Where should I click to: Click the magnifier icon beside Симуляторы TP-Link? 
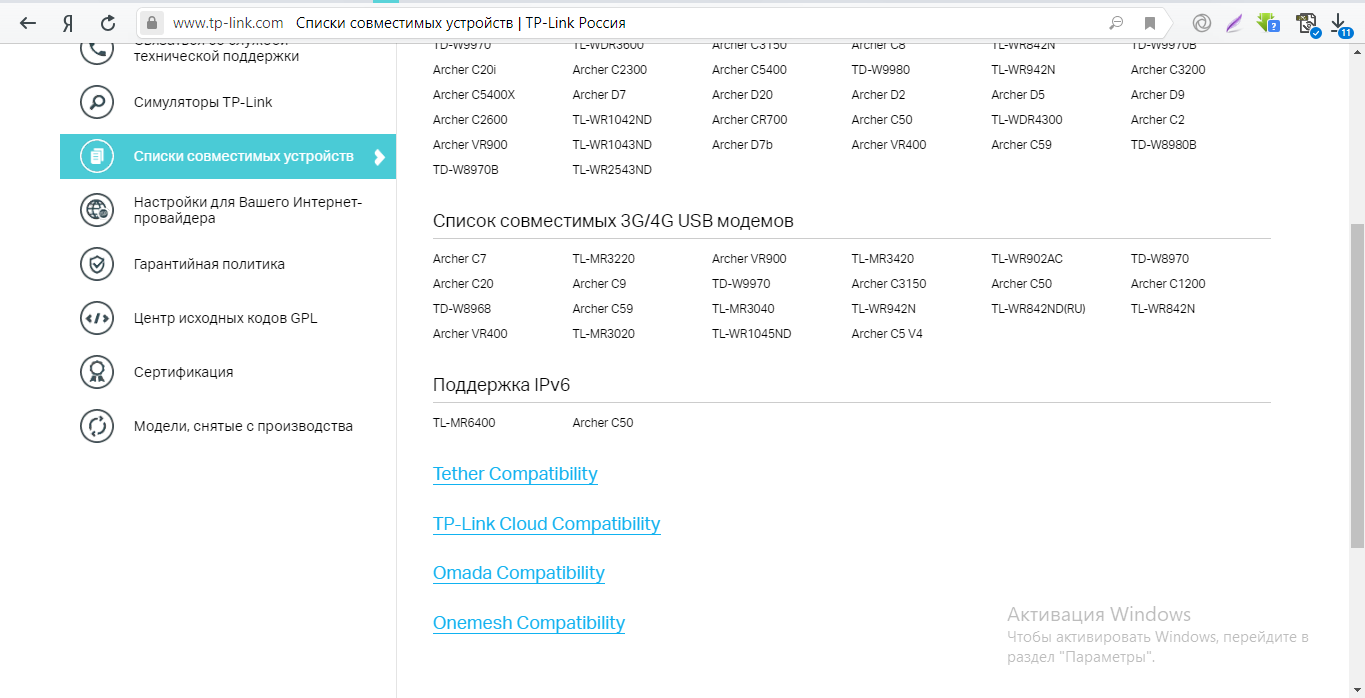pos(97,102)
